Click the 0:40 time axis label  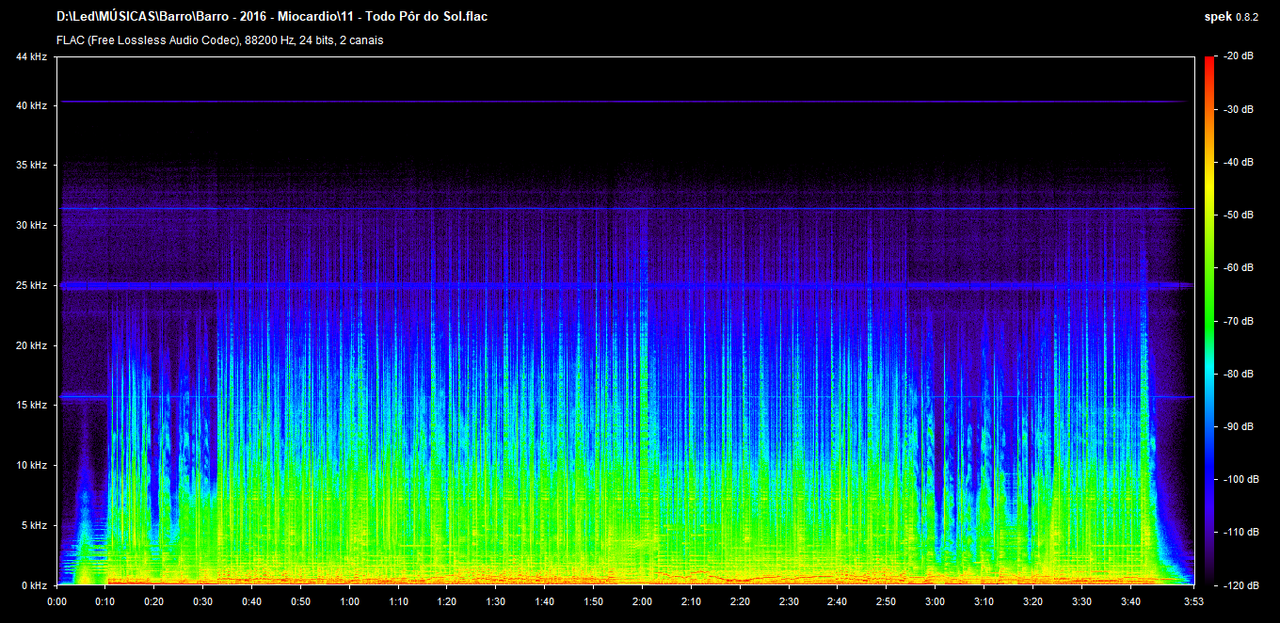[x=252, y=602]
